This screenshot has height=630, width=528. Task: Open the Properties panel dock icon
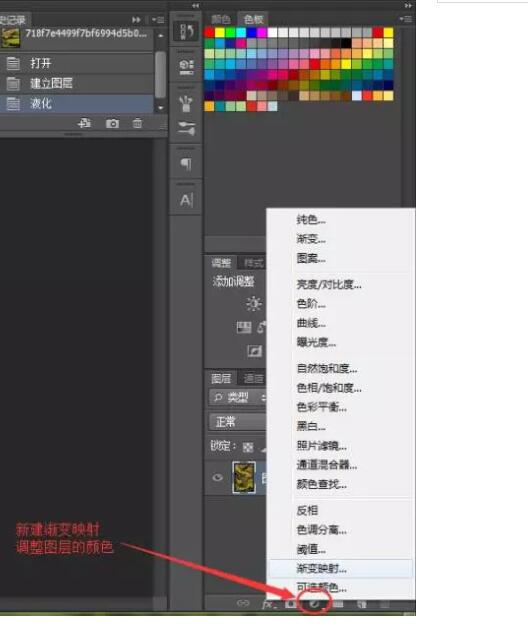point(186,67)
